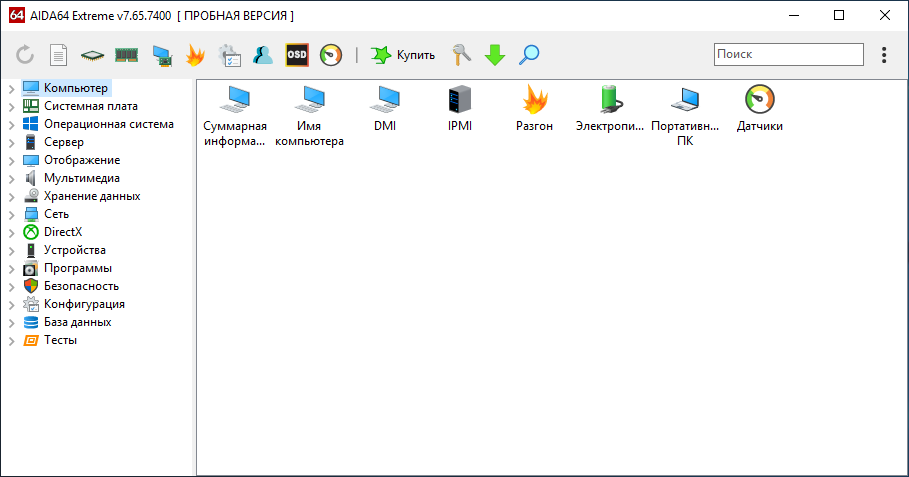Open the Report page icon in toolbar
The width and height of the screenshot is (909, 477).
point(59,55)
